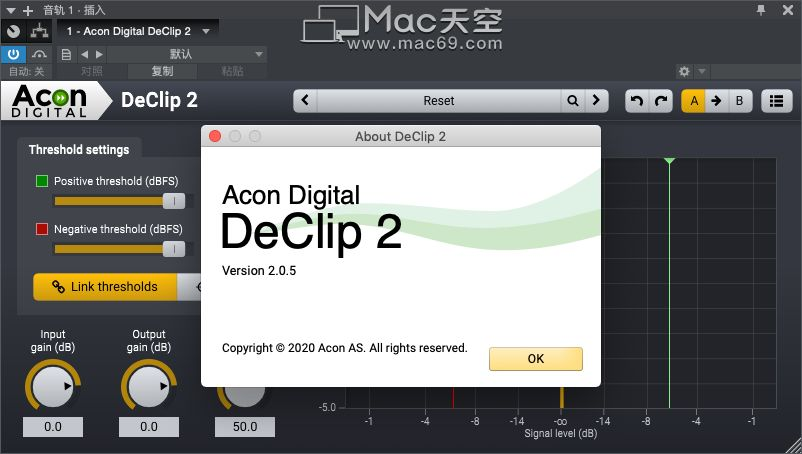The image size is (802, 454).
Task: Open the gear settings icon
Action: pyautogui.click(x=684, y=71)
